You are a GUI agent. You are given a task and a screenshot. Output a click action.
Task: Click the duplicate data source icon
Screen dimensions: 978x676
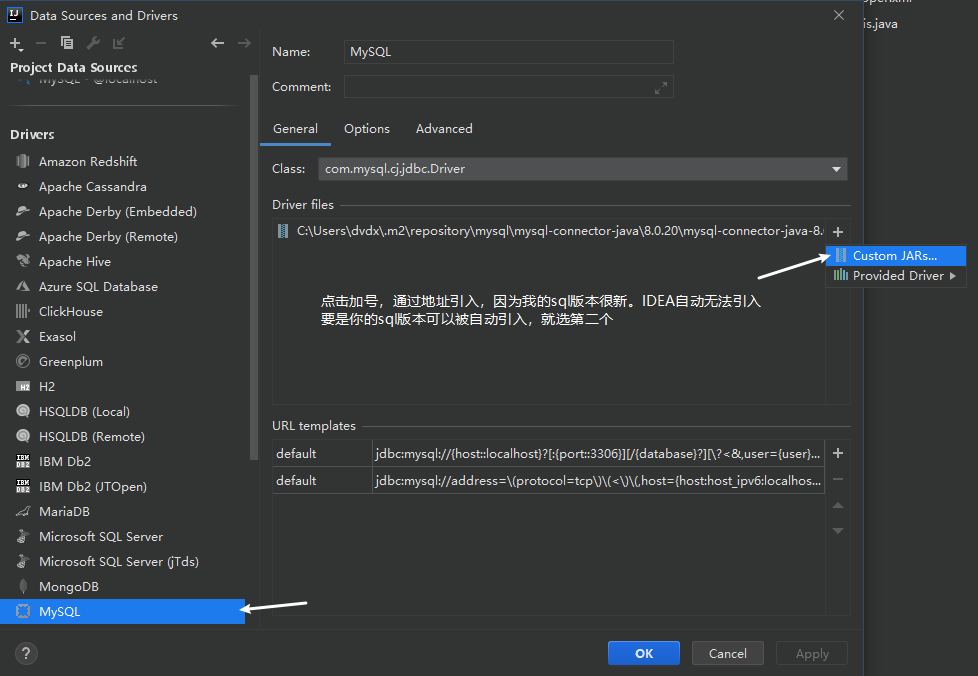click(67, 42)
